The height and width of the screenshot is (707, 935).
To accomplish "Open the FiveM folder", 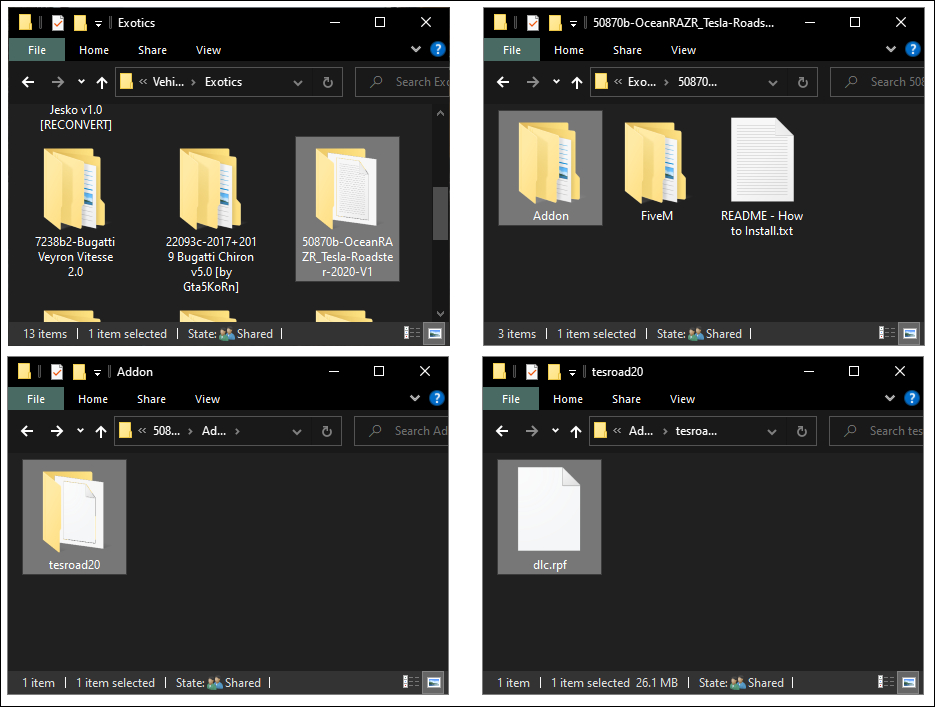I will (x=657, y=172).
